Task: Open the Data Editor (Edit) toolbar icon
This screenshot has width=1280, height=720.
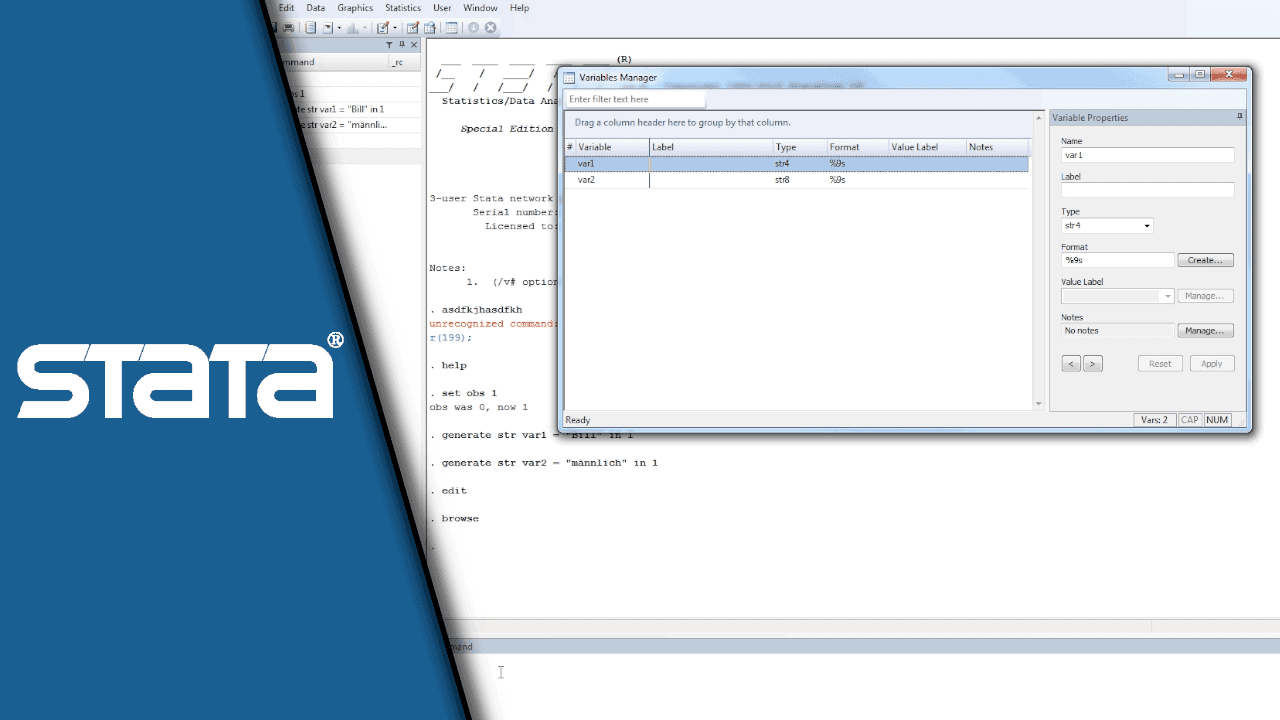Action: click(412, 28)
